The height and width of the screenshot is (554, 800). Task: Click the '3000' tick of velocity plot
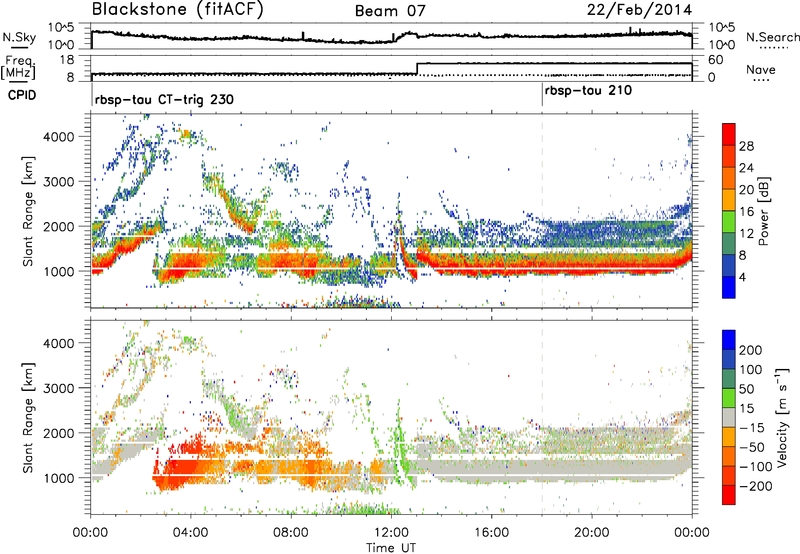(x=58, y=388)
